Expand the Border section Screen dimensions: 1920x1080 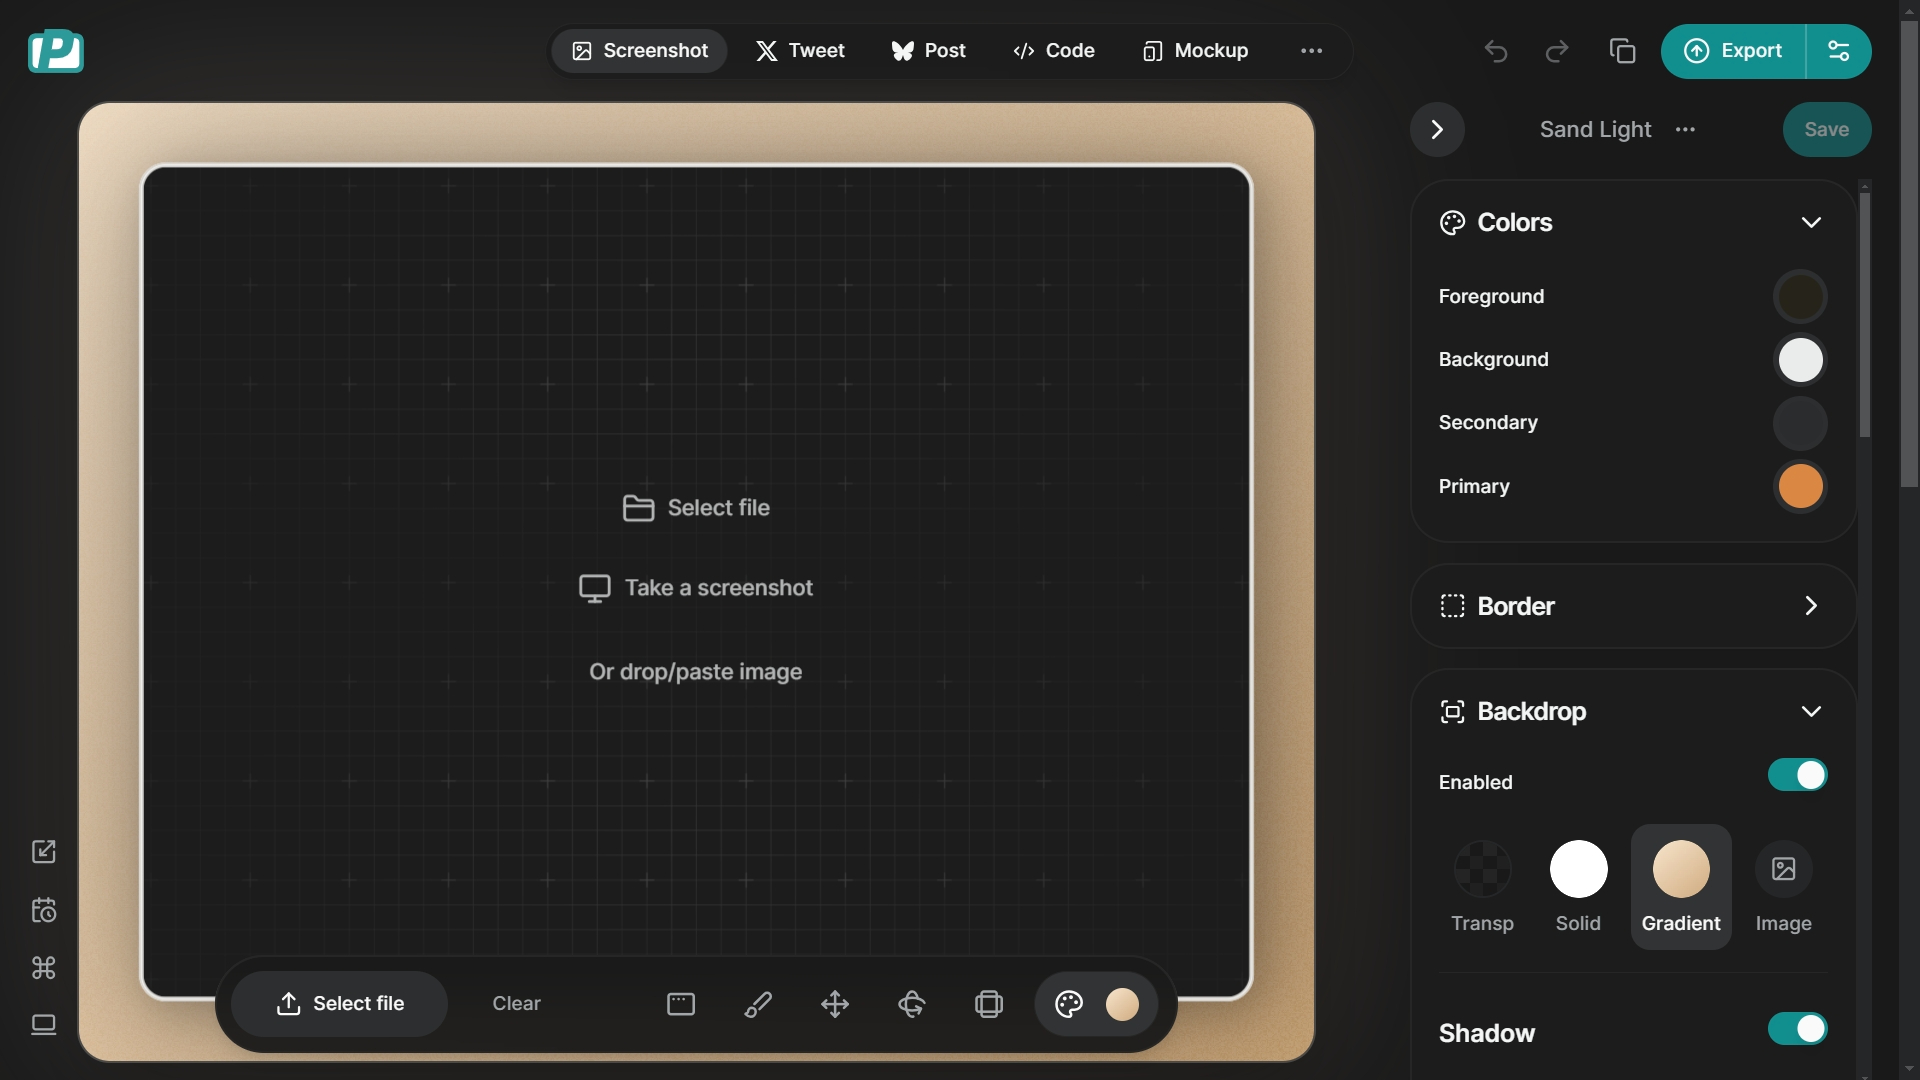click(x=1811, y=606)
